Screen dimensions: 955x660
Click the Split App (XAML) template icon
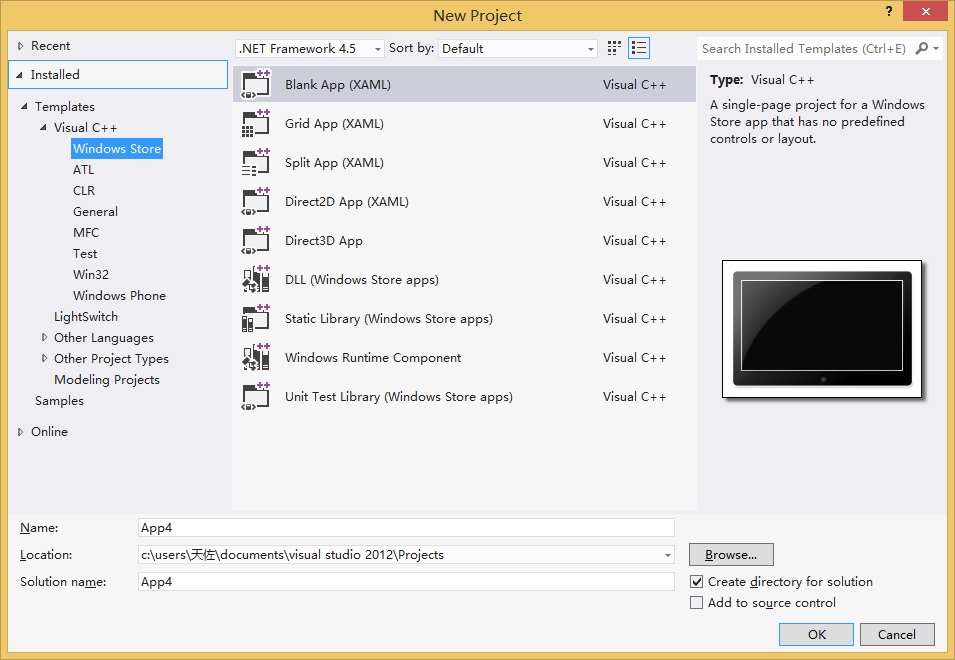point(256,162)
